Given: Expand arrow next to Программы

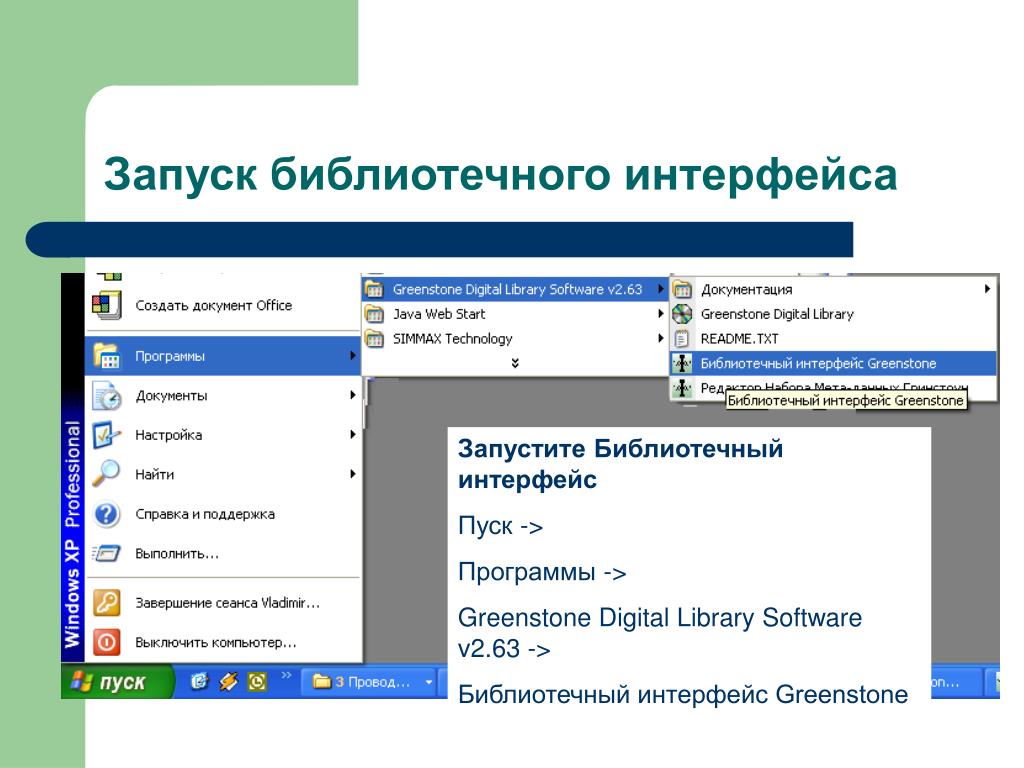Looking at the screenshot, I should click(x=353, y=356).
